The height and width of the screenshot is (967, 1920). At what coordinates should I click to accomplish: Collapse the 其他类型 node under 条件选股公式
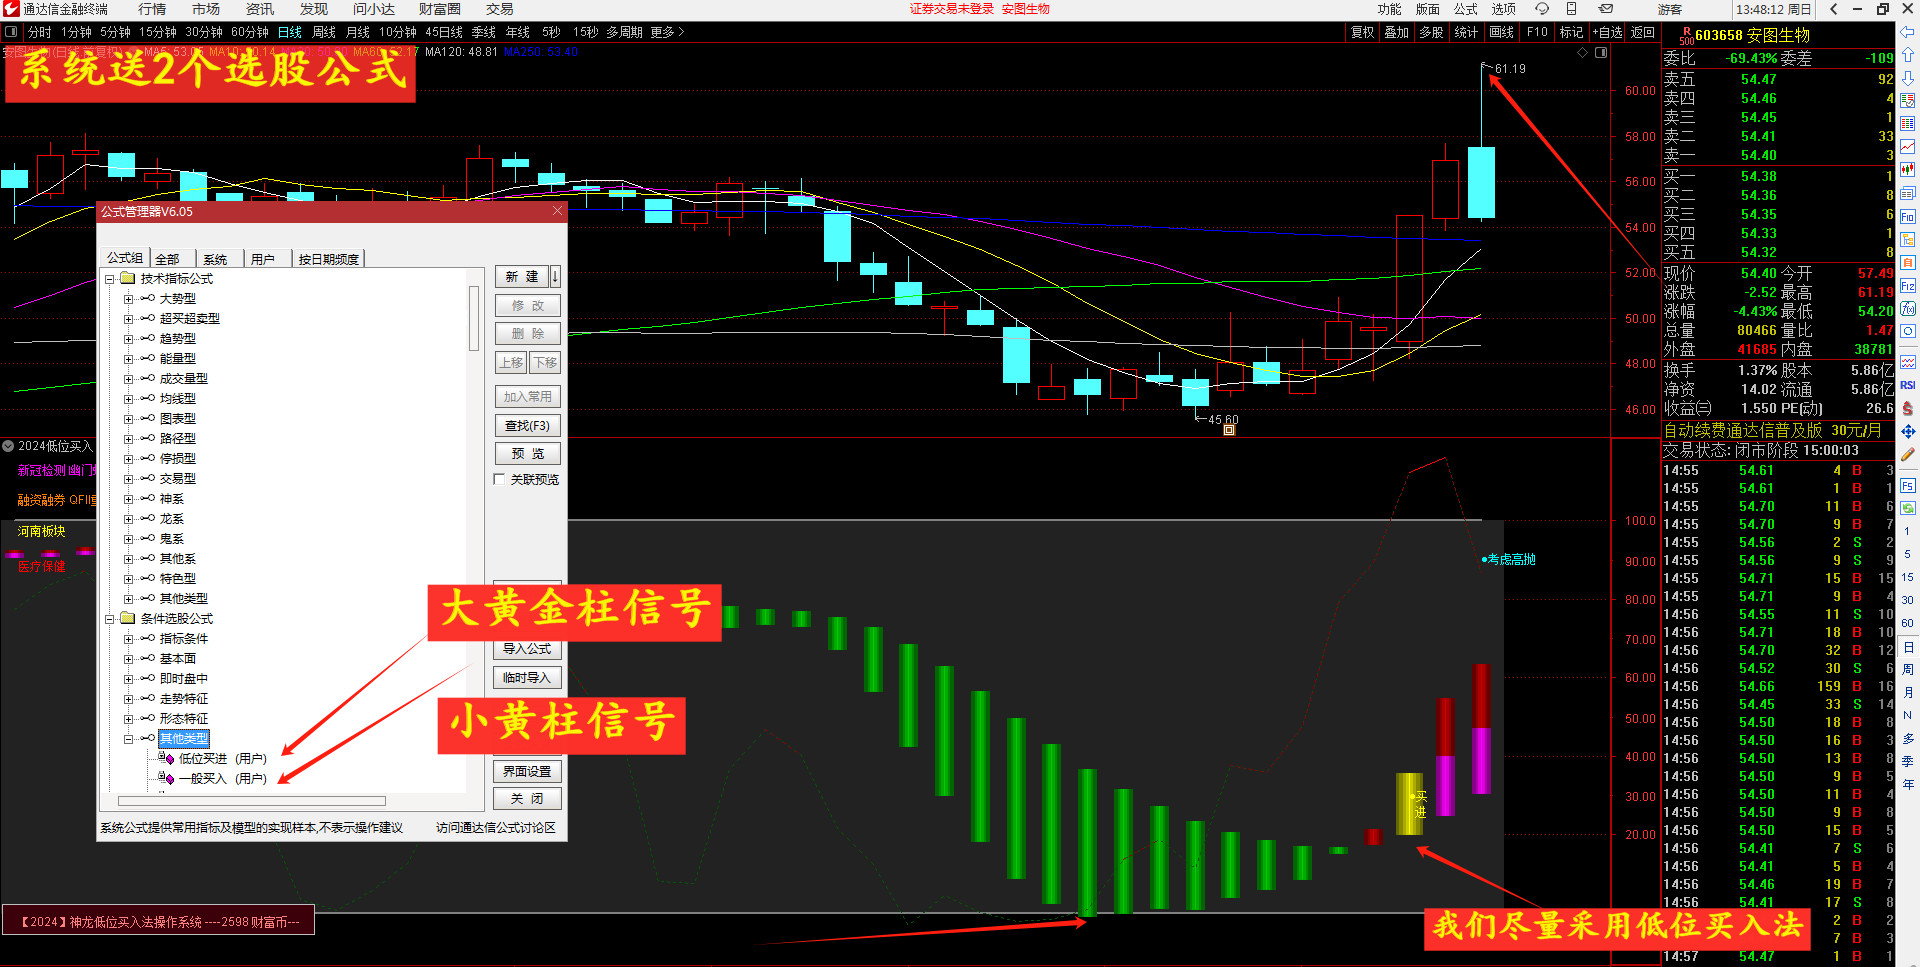(x=128, y=739)
